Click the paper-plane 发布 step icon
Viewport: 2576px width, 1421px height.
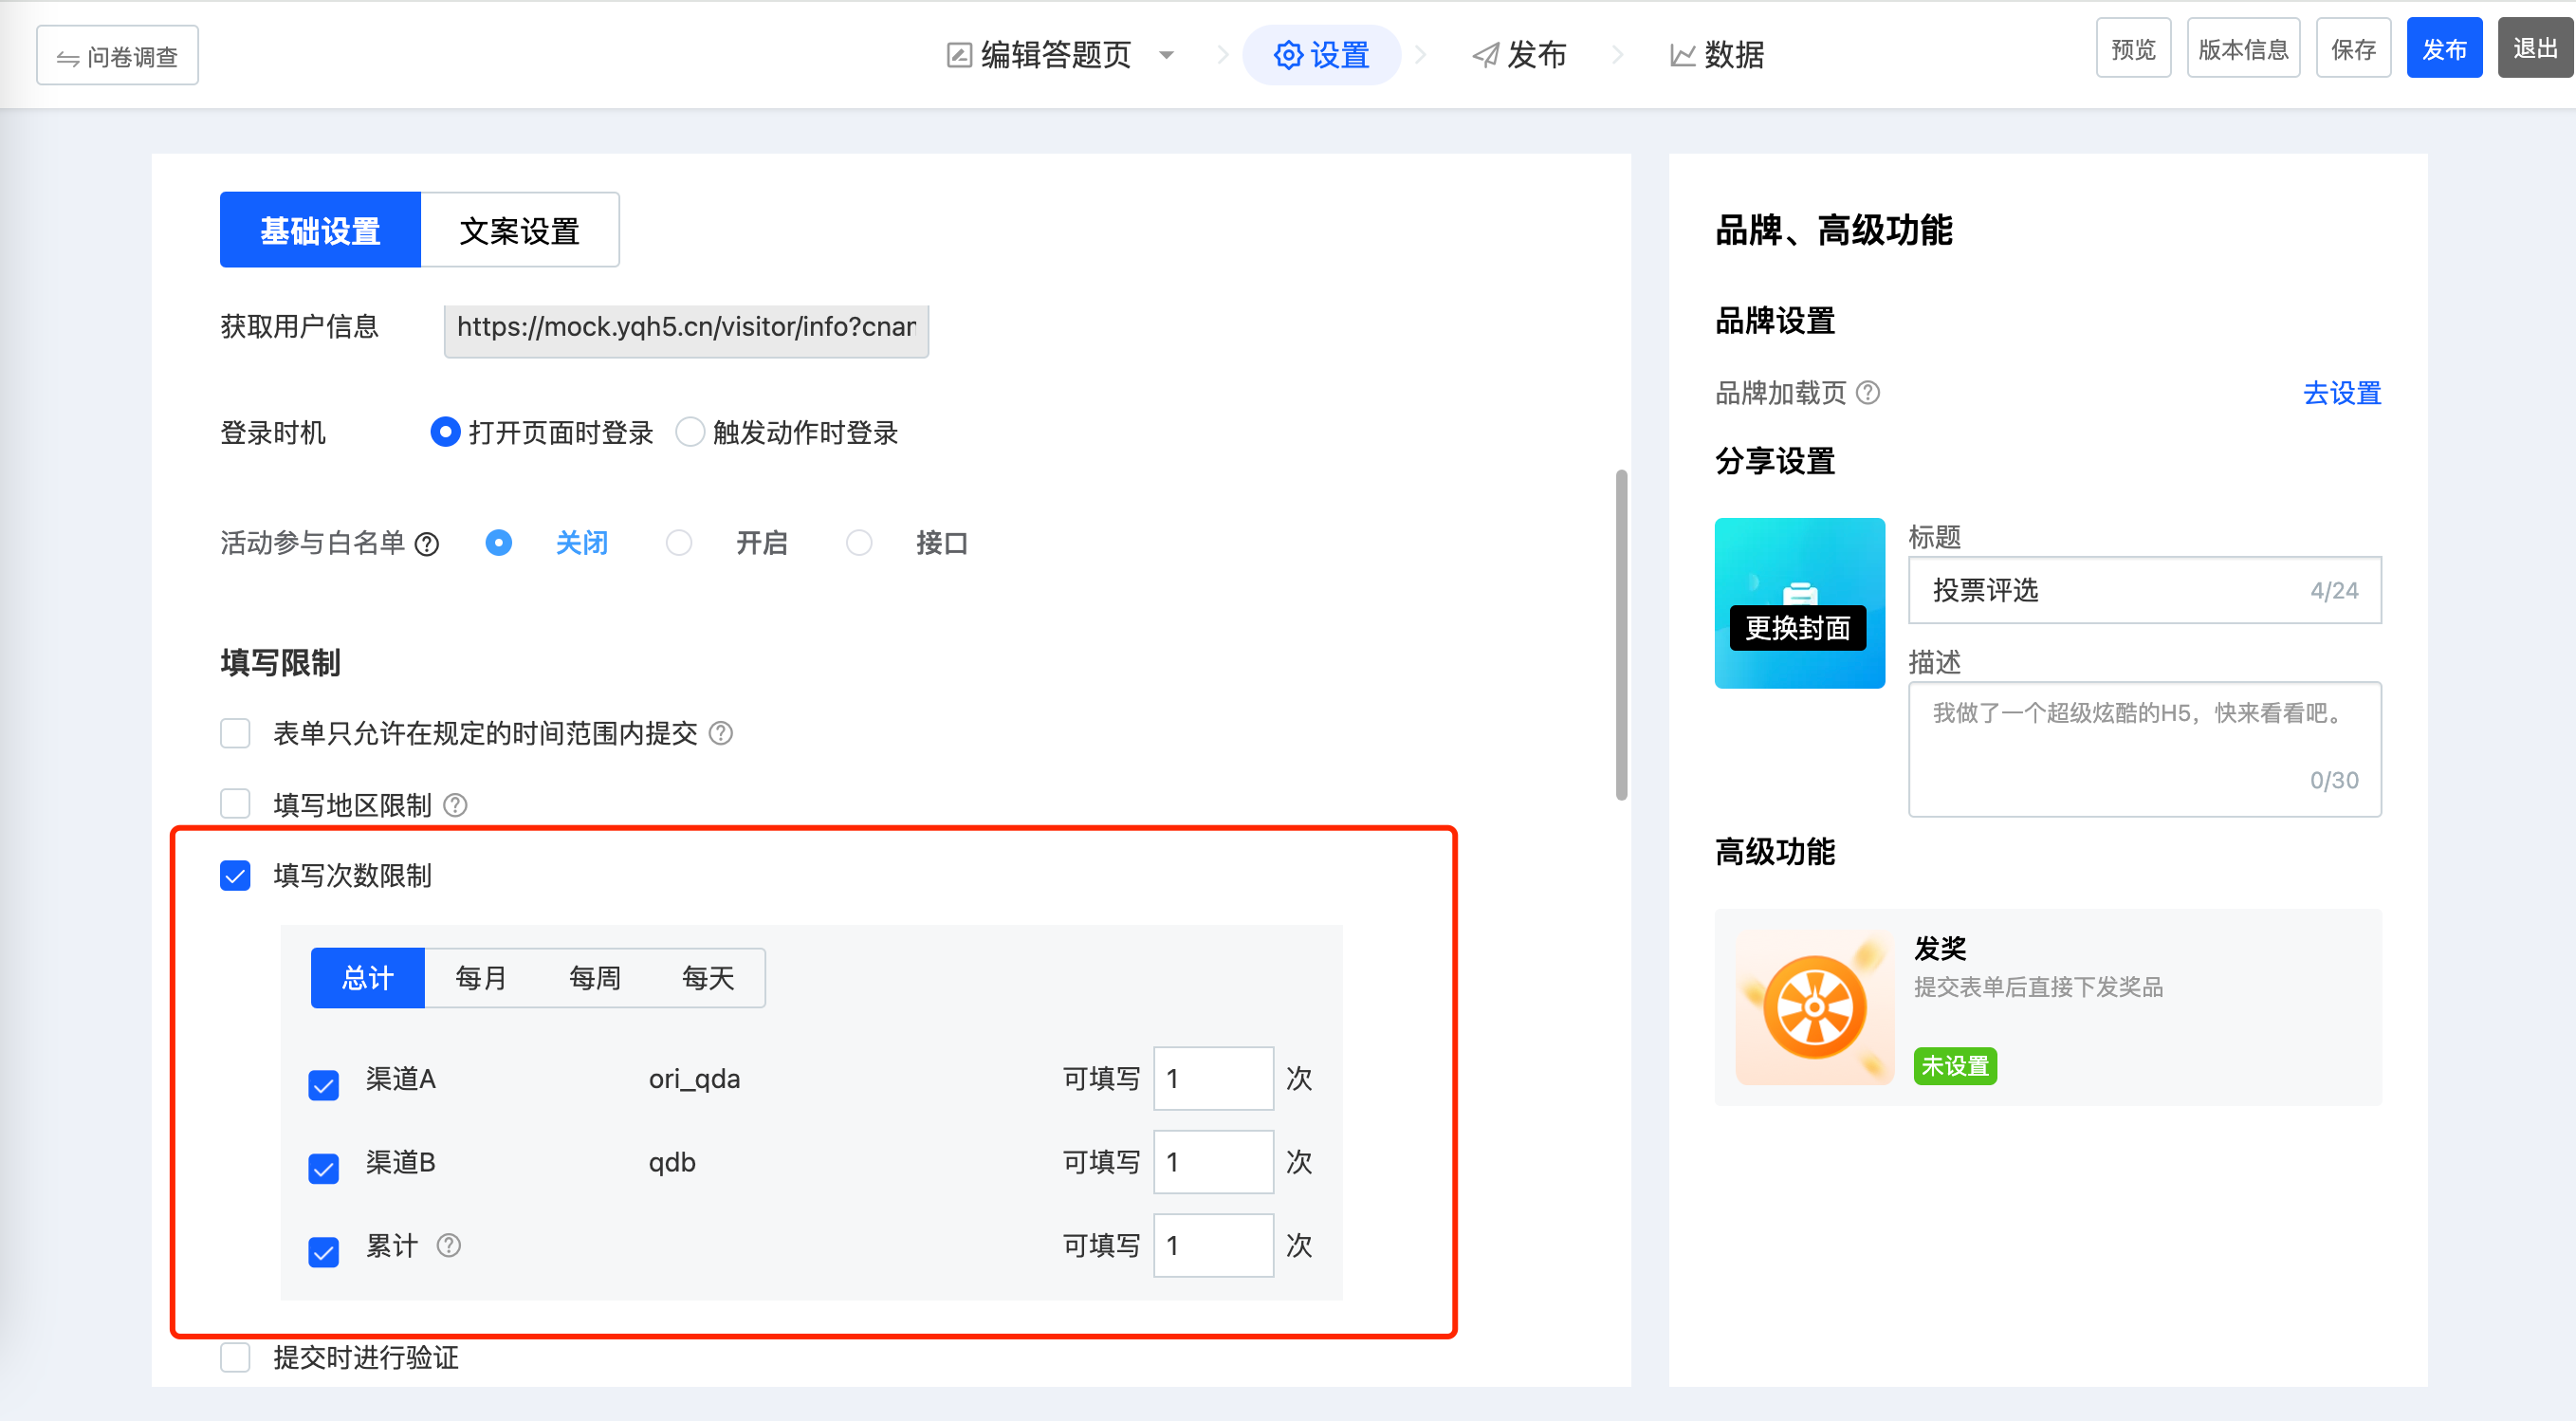[x=1485, y=55]
